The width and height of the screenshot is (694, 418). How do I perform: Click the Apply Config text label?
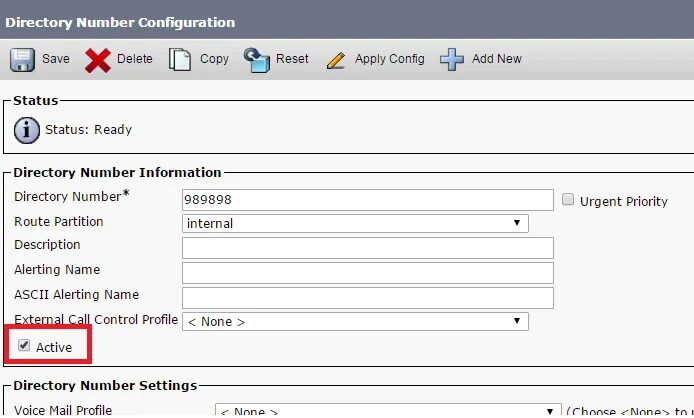coord(390,59)
